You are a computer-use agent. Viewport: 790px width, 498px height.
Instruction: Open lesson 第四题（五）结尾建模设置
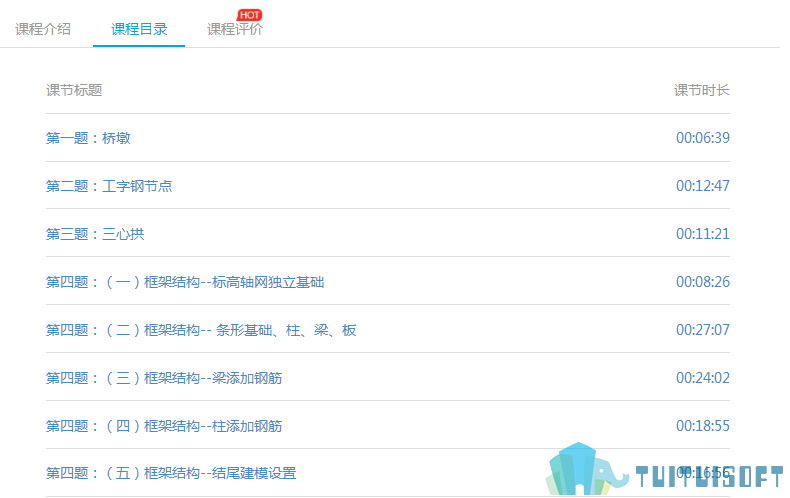[171, 473]
